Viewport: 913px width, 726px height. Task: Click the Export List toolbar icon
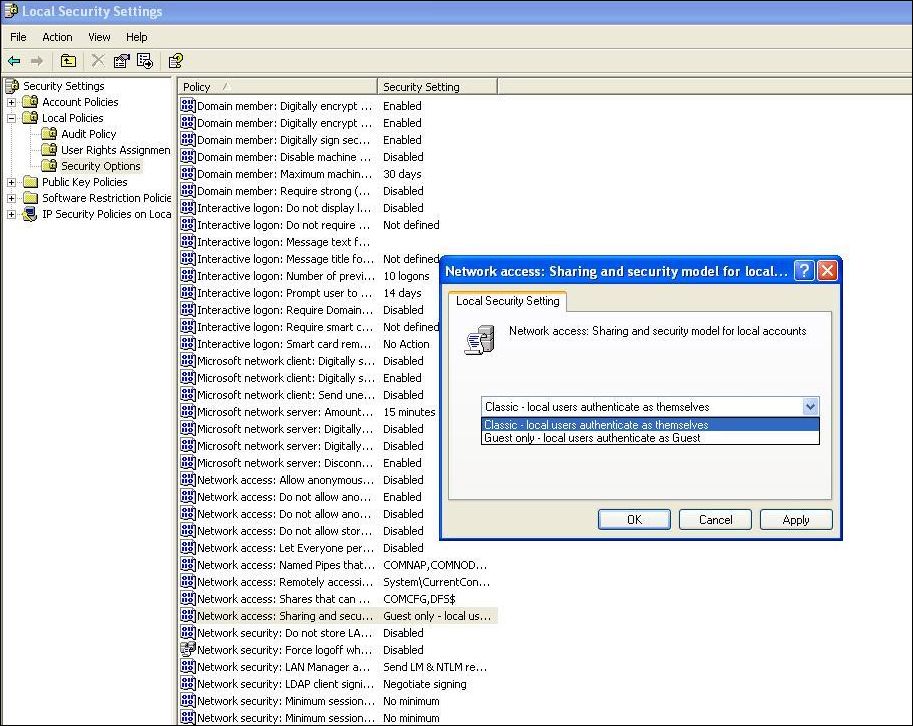point(143,62)
